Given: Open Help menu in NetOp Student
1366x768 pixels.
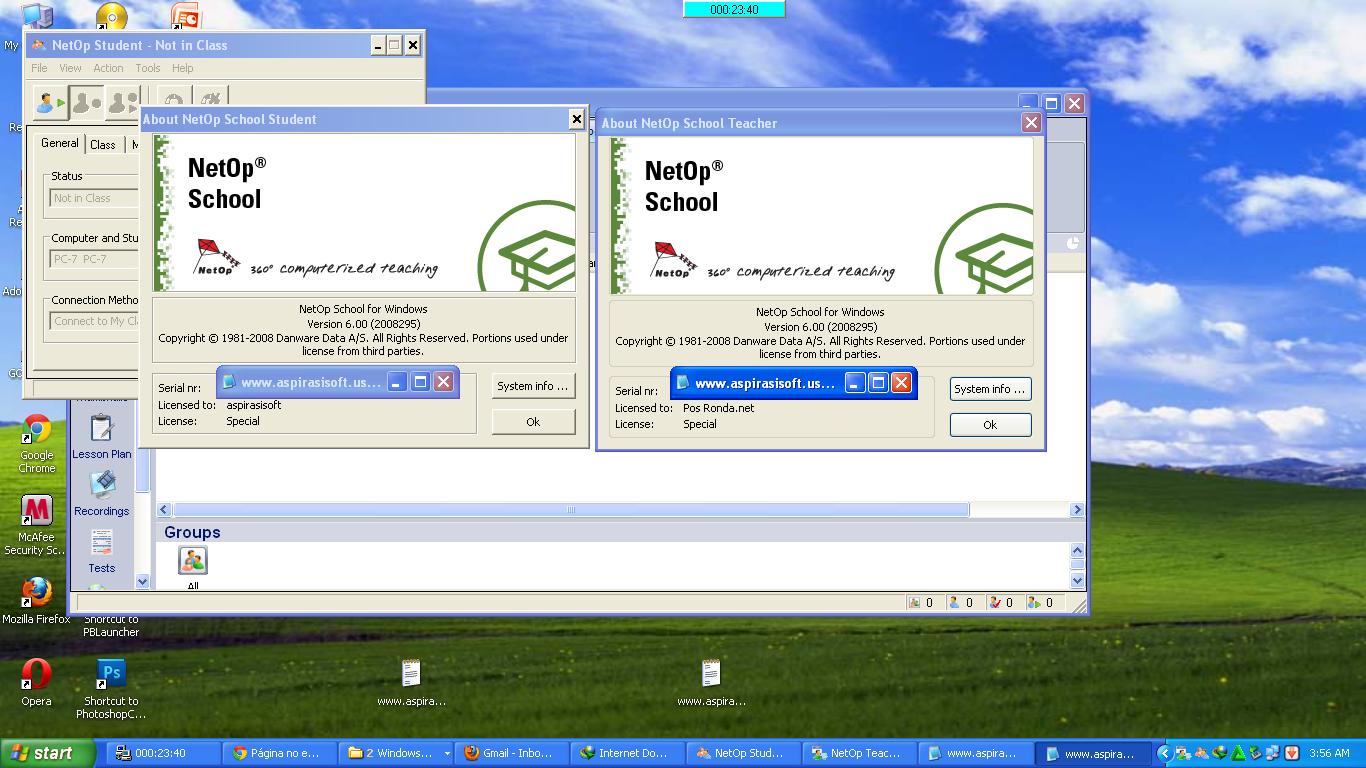Looking at the screenshot, I should point(182,68).
